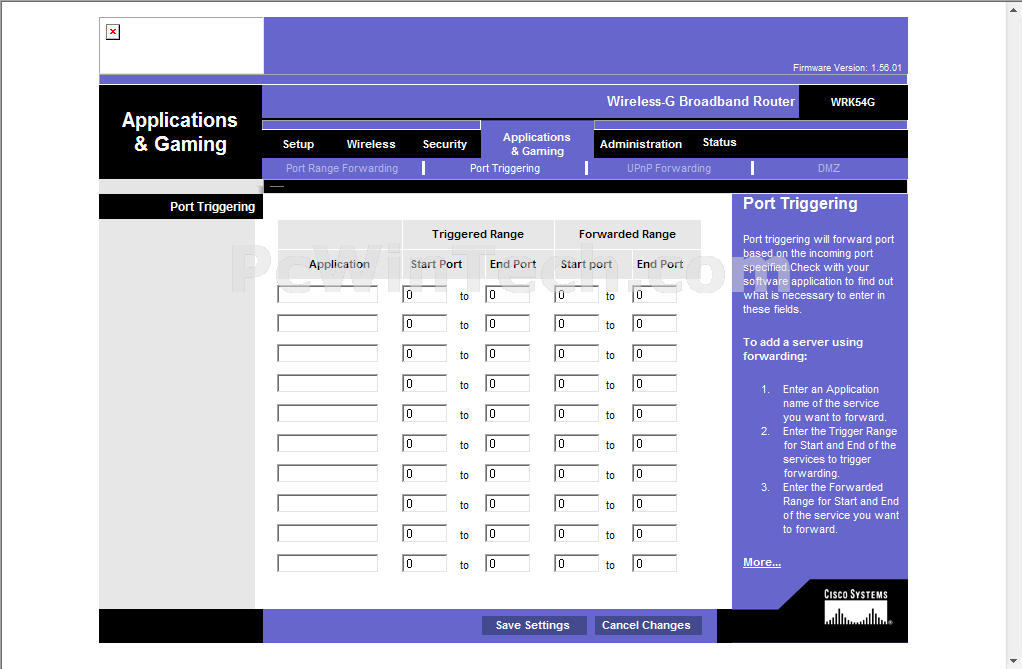
Task: Click the "Triggered Range" table header
Action: [478, 234]
